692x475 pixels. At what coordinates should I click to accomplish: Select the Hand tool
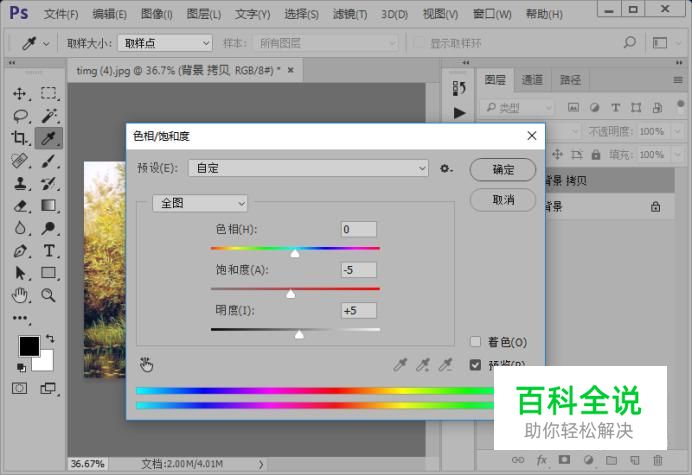[19, 295]
